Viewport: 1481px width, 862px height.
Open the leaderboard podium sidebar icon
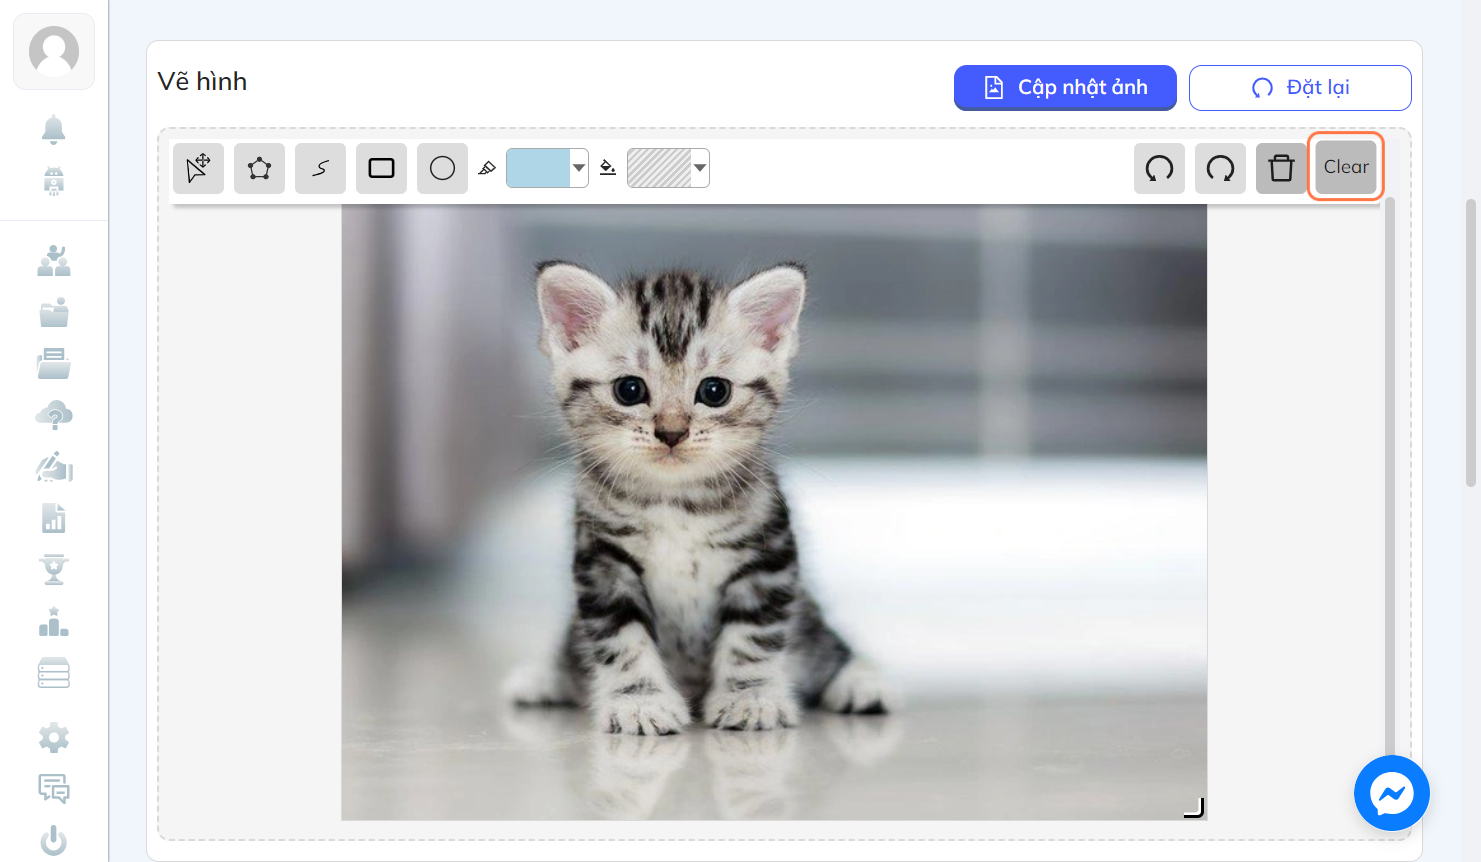tap(54, 622)
